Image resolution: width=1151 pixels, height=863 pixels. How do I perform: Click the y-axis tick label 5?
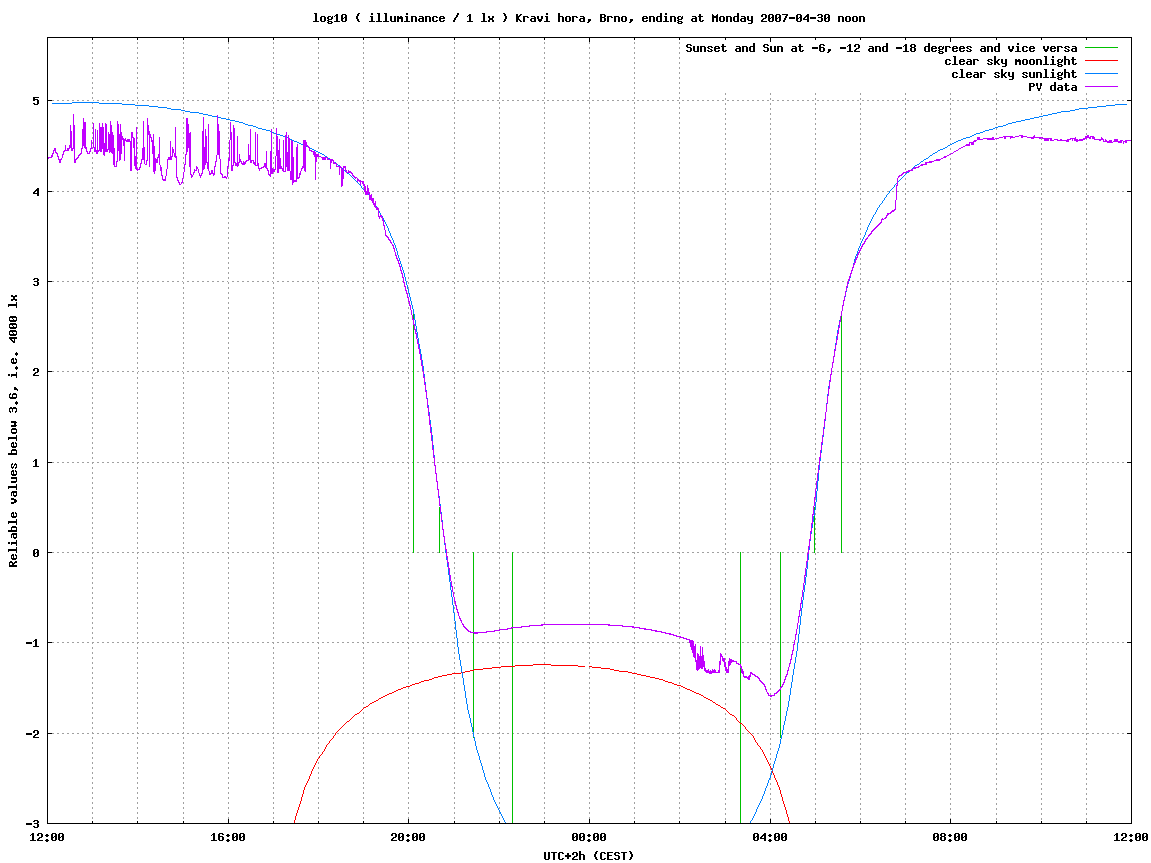tap(36, 101)
